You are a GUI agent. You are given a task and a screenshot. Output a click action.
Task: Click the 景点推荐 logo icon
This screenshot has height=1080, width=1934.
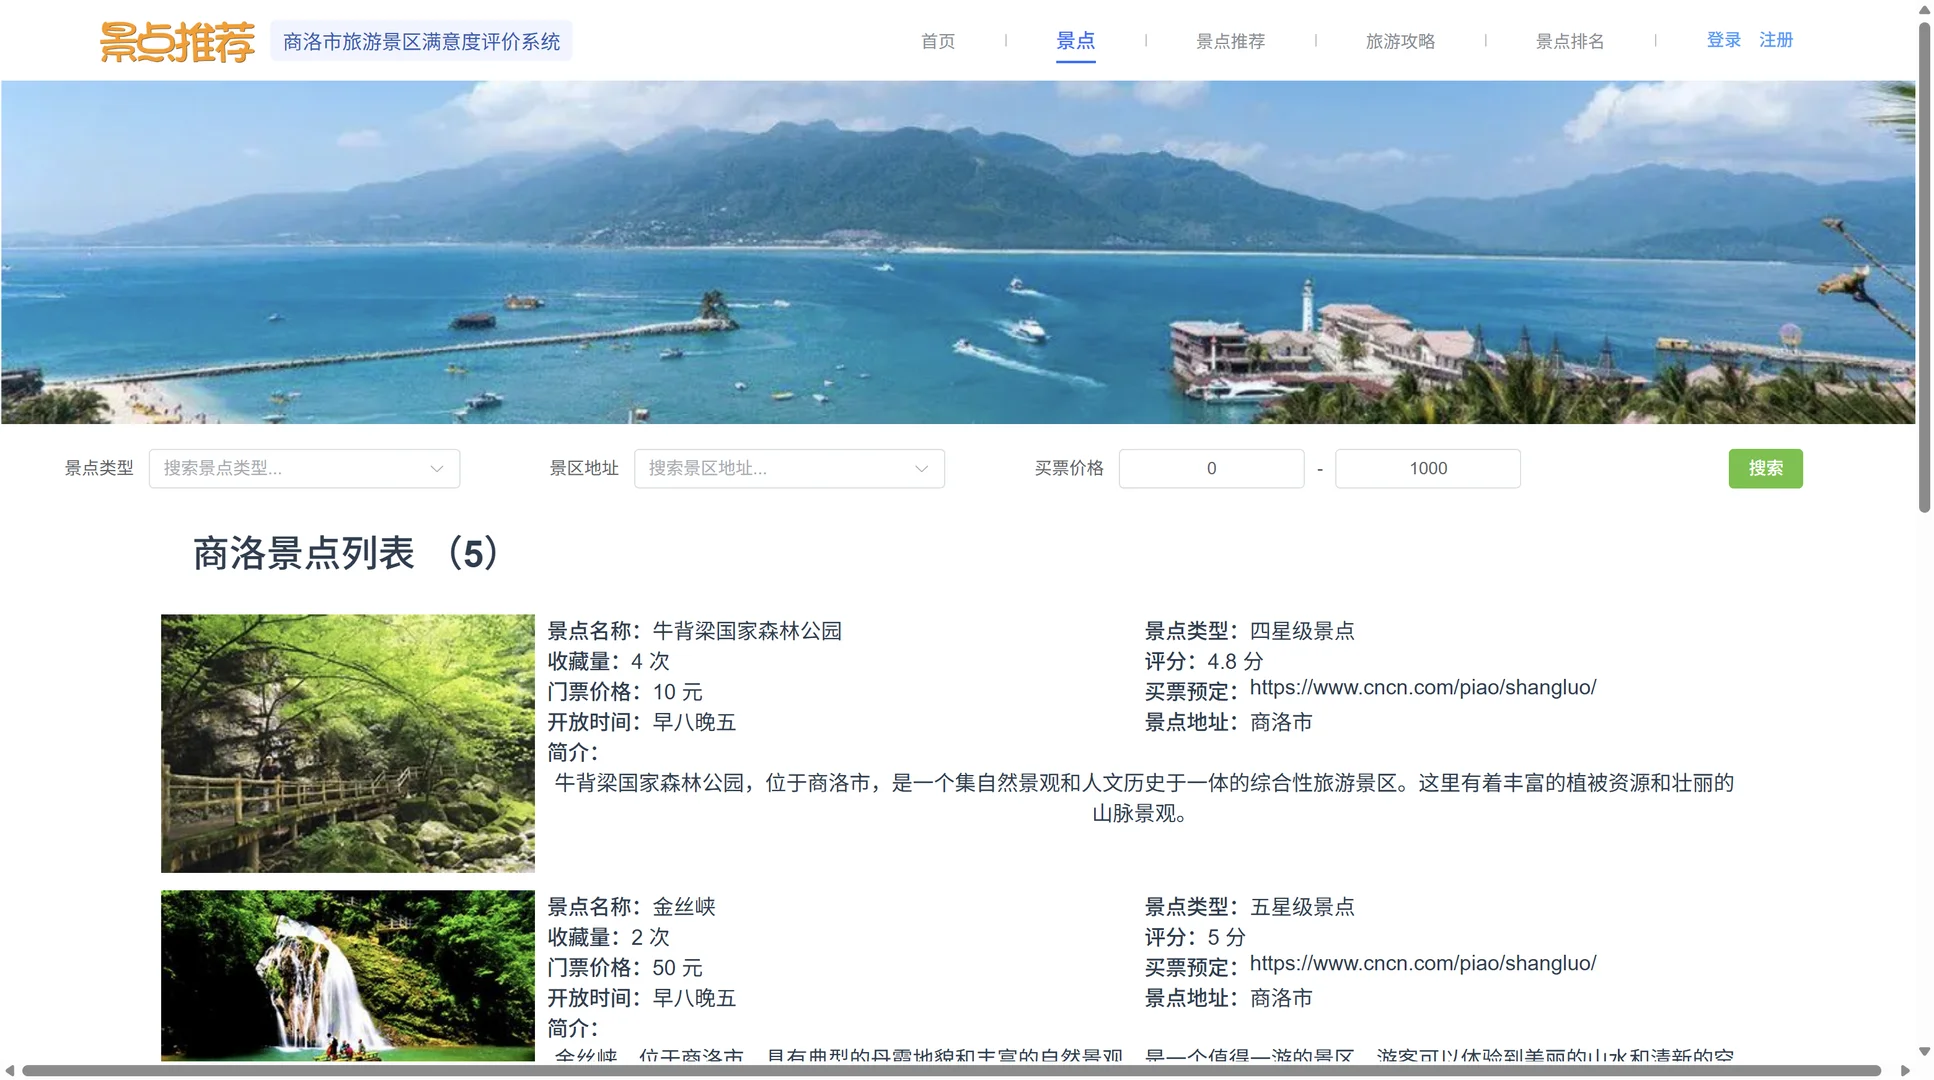[176, 40]
